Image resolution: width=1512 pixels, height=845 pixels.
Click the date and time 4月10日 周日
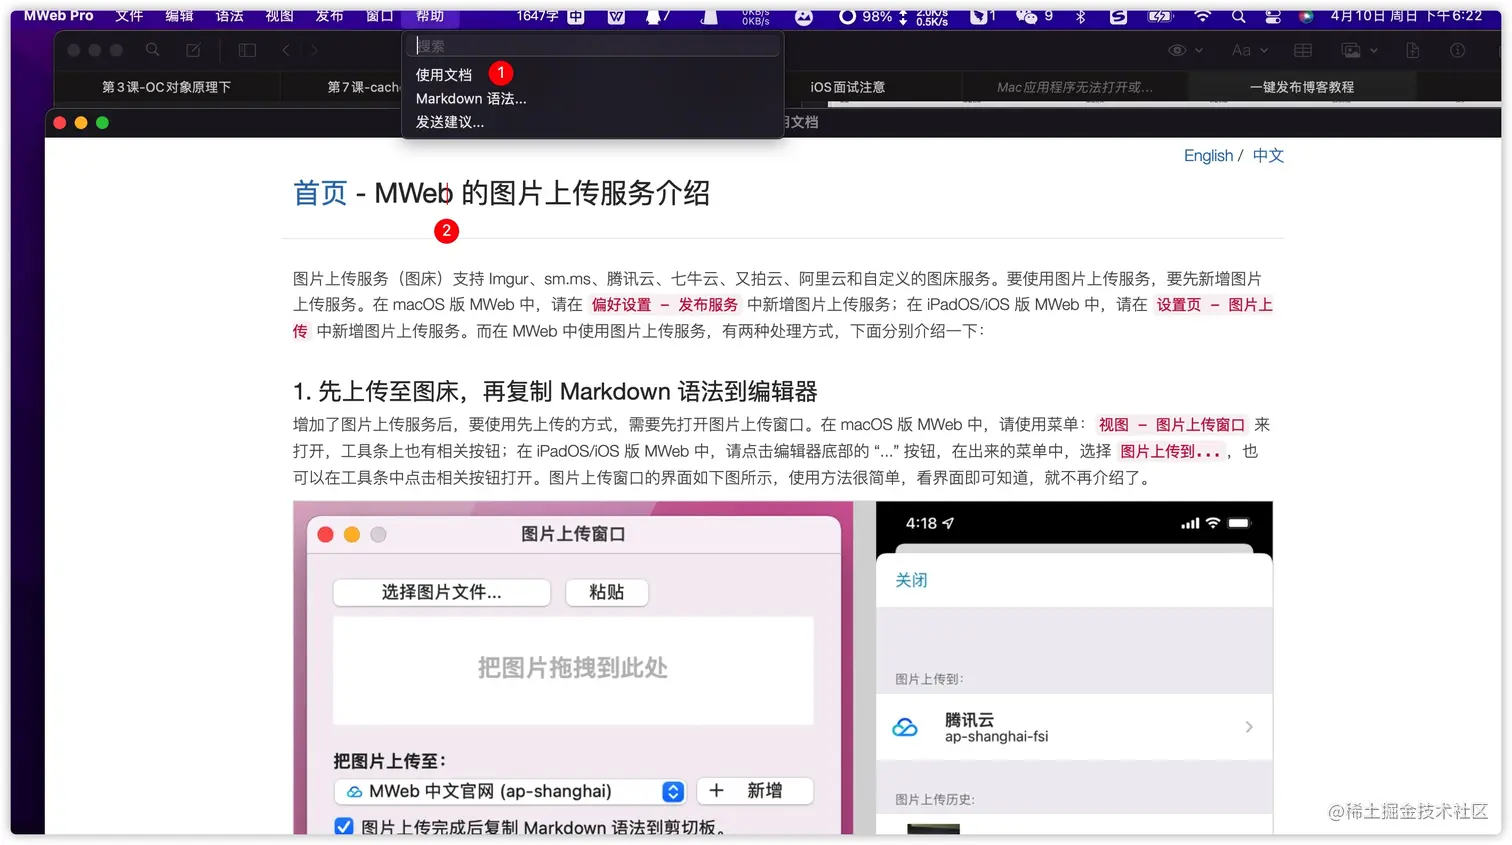[1406, 16]
